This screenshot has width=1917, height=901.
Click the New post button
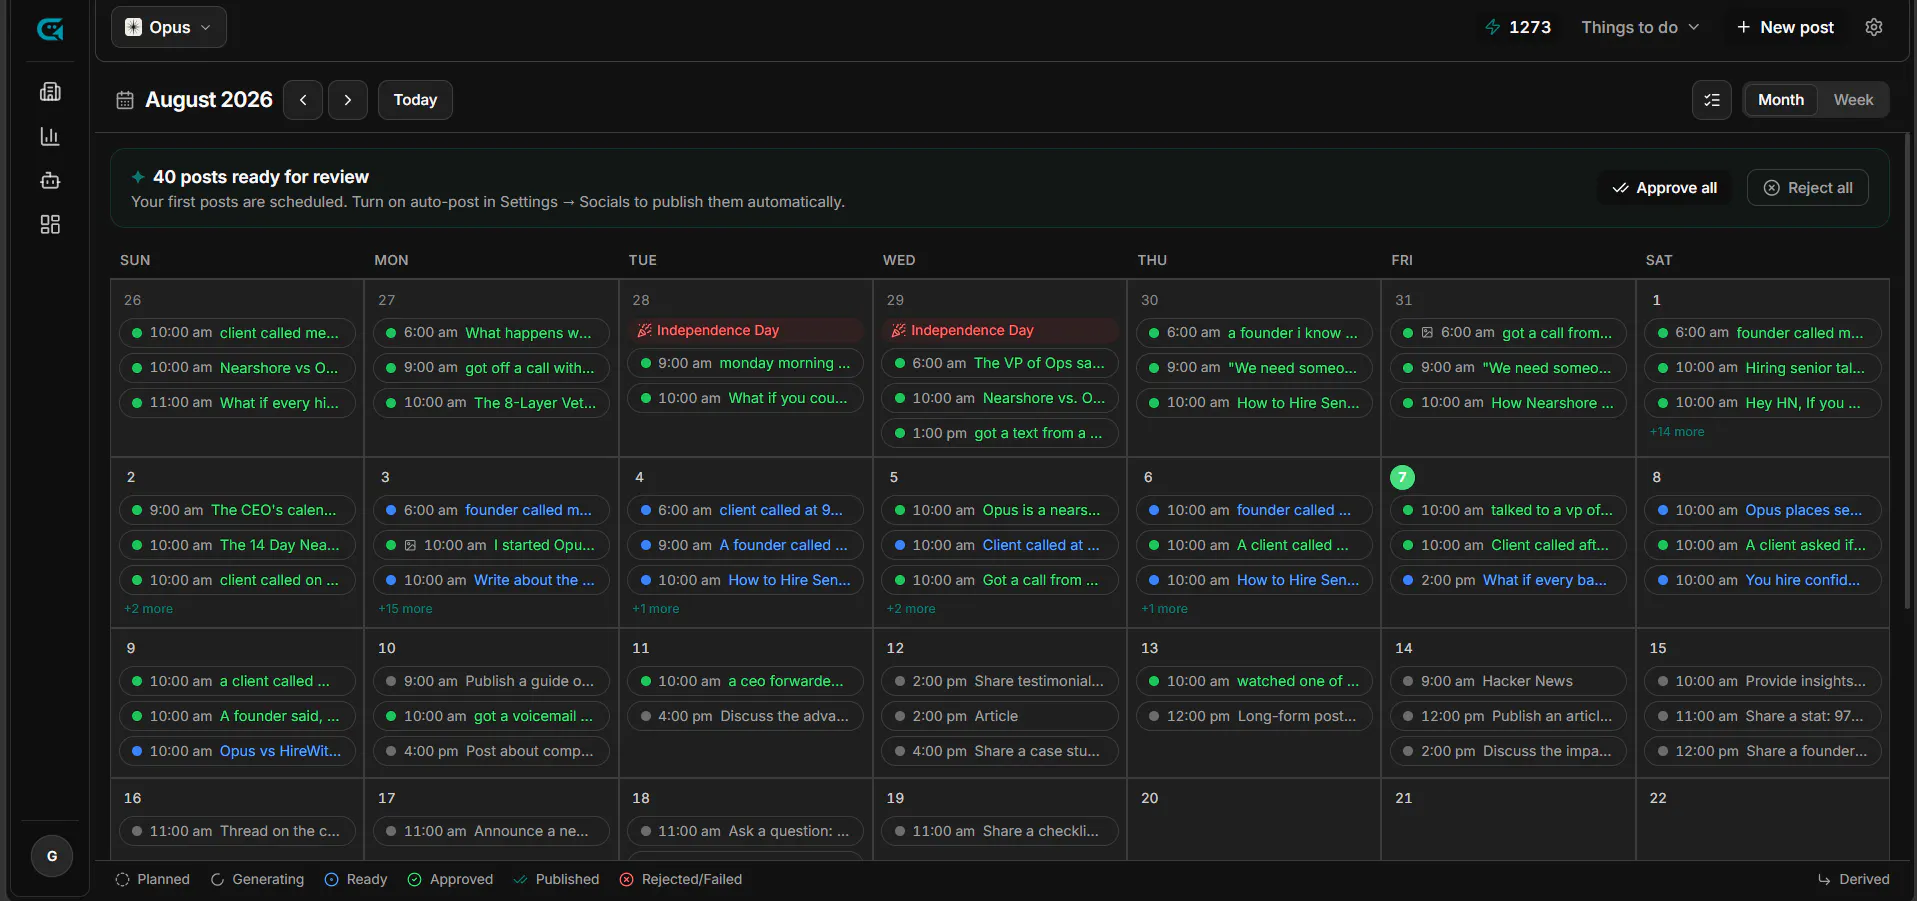coord(1785,27)
